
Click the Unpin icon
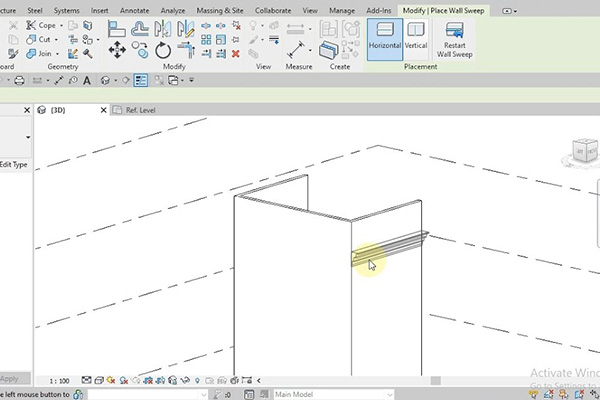coord(236,26)
